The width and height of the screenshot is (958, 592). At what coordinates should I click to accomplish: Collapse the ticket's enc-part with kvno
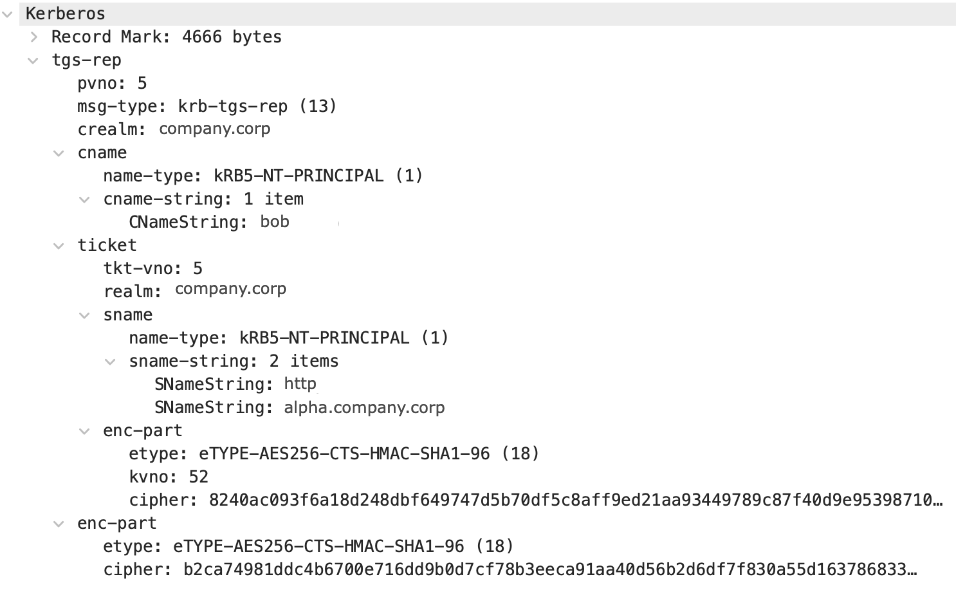pos(85,431)
